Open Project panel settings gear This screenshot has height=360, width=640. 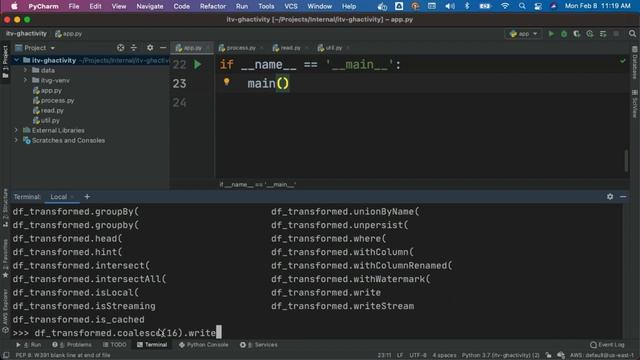(150, 48)
